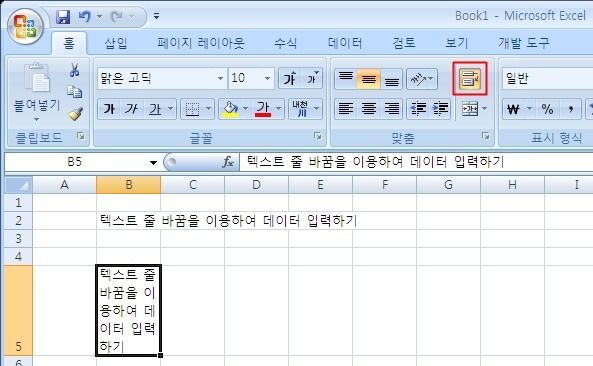This screenshot has height=366, width=593.
Task: Toggle middle vertical alignment
Action: (x=368, y=78)
